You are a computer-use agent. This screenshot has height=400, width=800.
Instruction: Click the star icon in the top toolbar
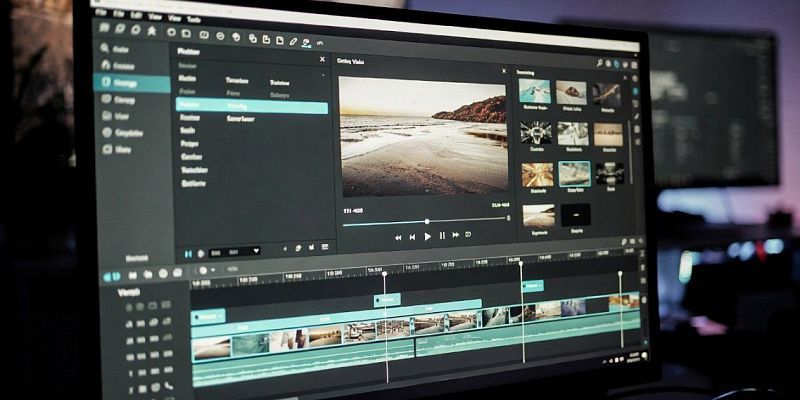point(152,30)
